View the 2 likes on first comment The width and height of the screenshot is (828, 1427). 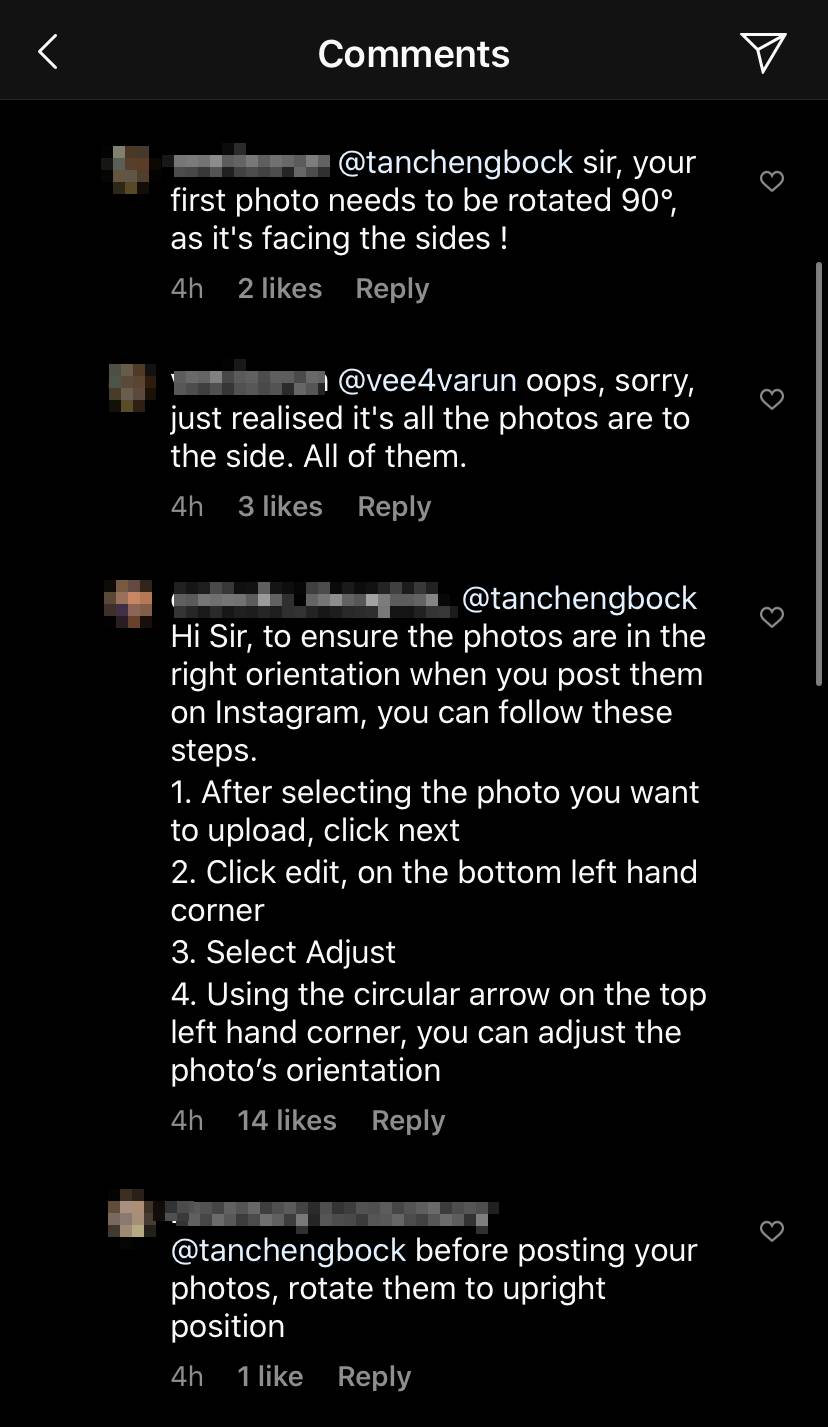coord(280,289)
